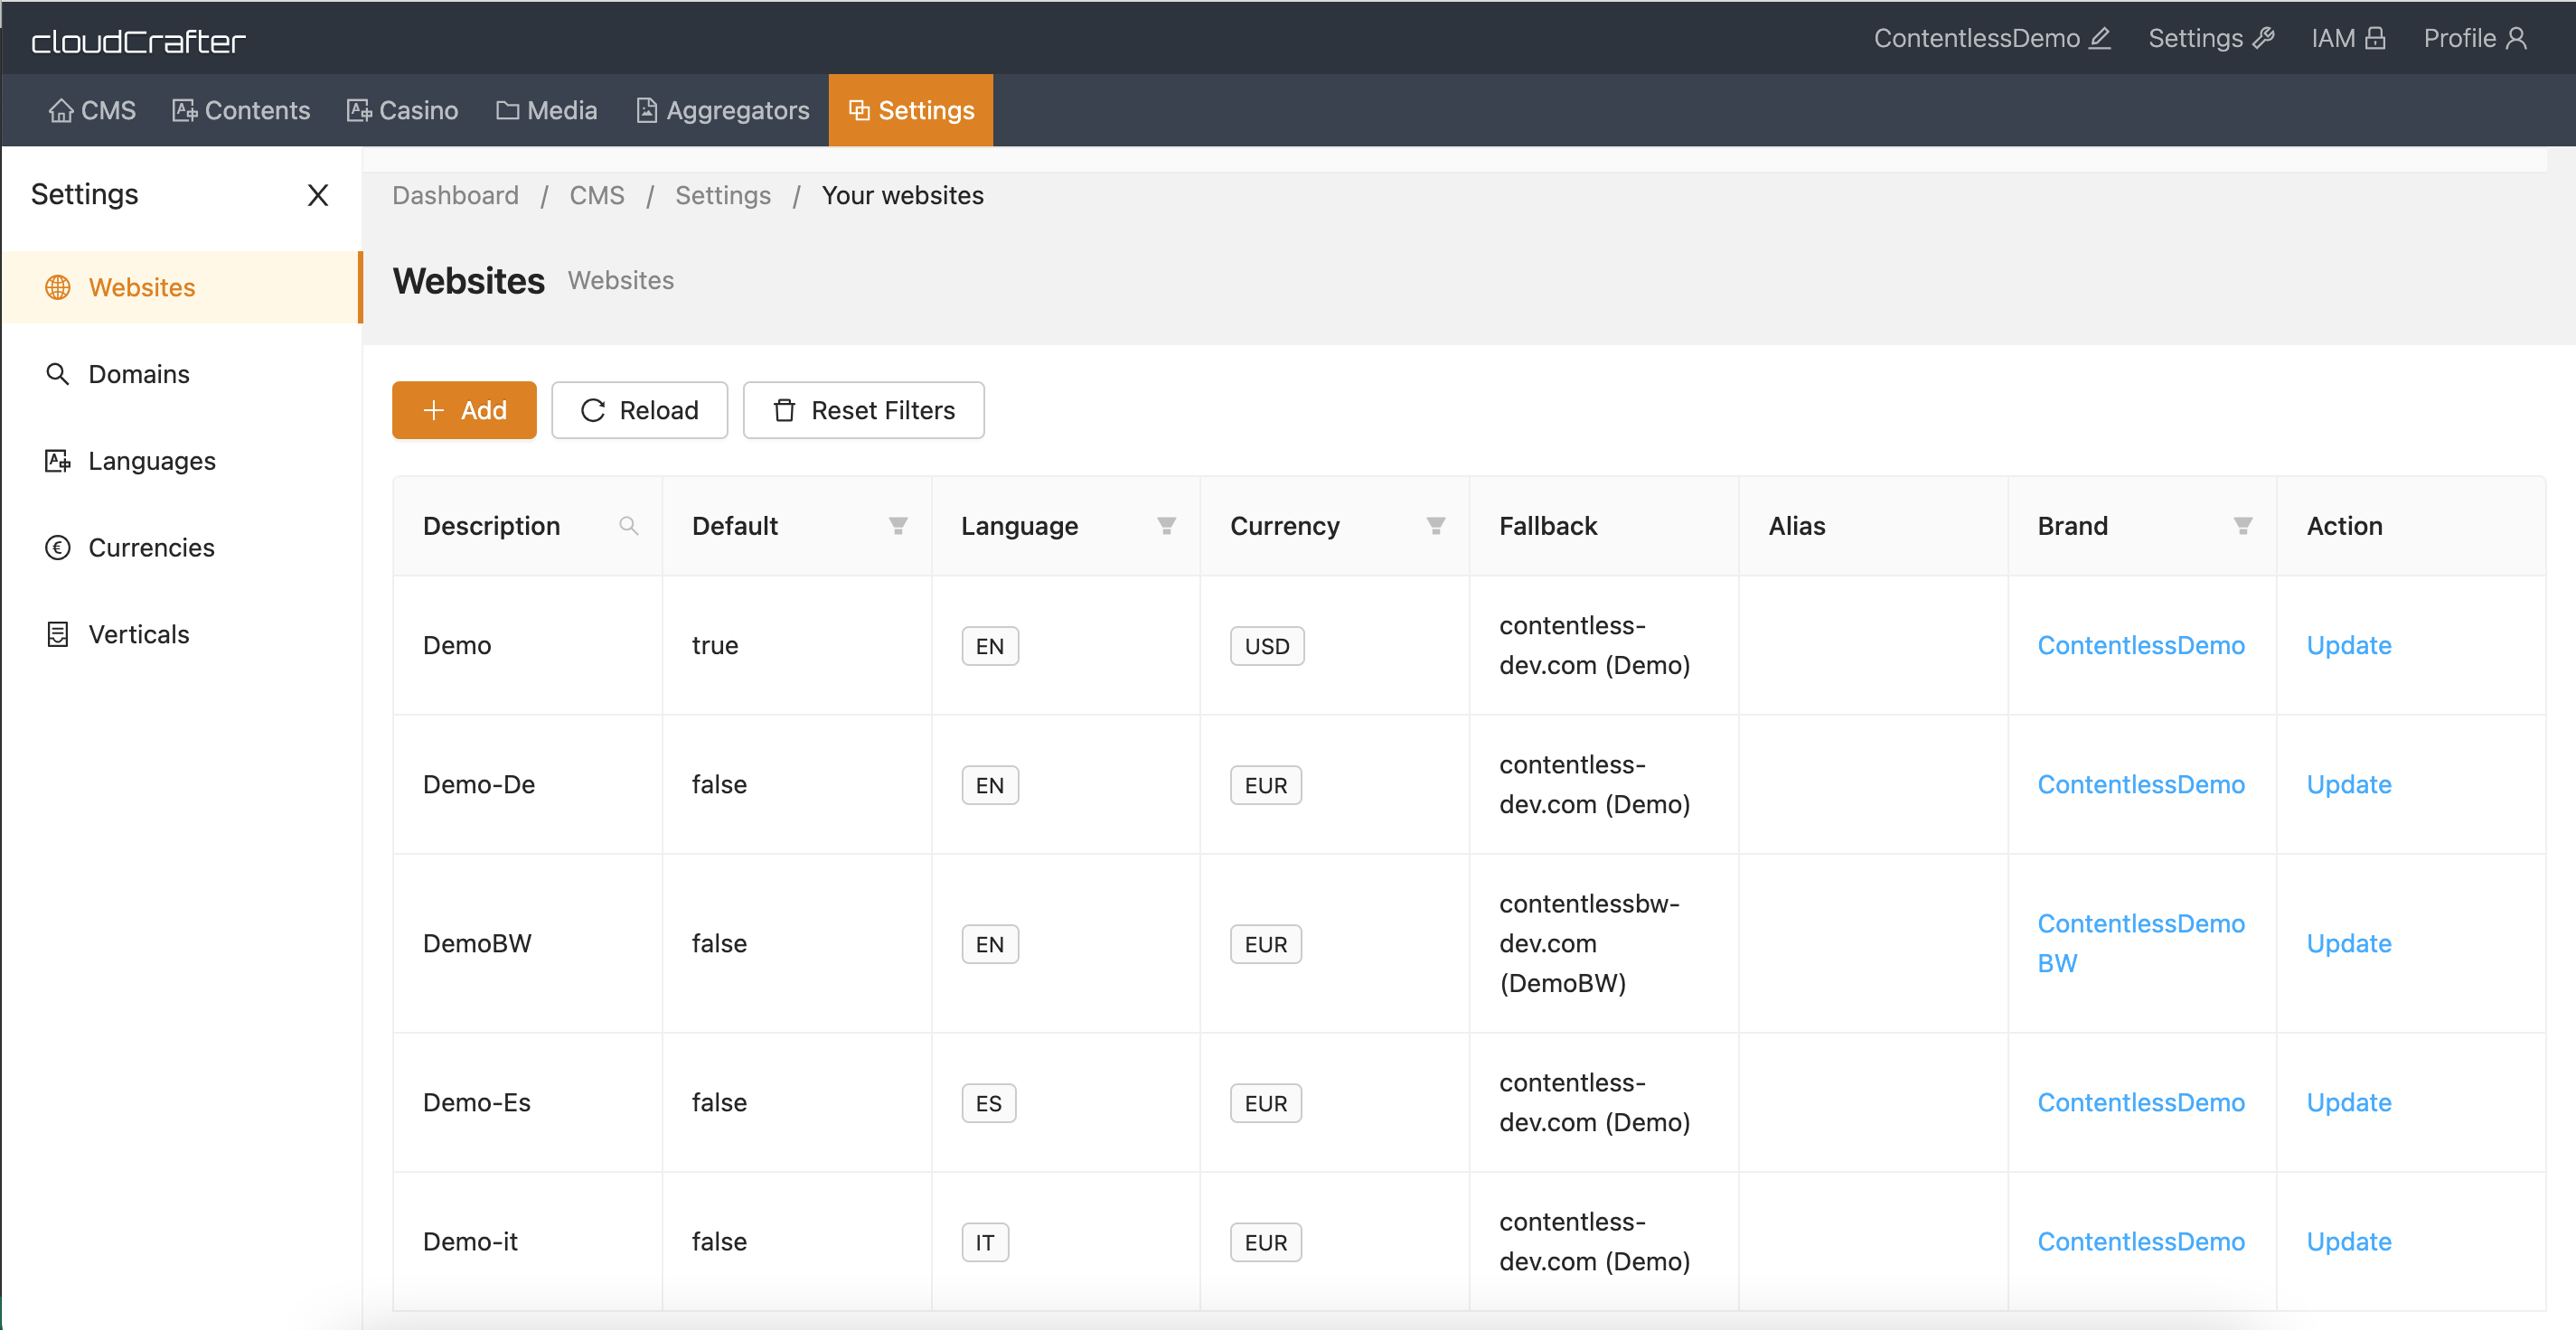Open Currencies in the sidebar
The image size is (2576, 1330).
tap(181, 547)
